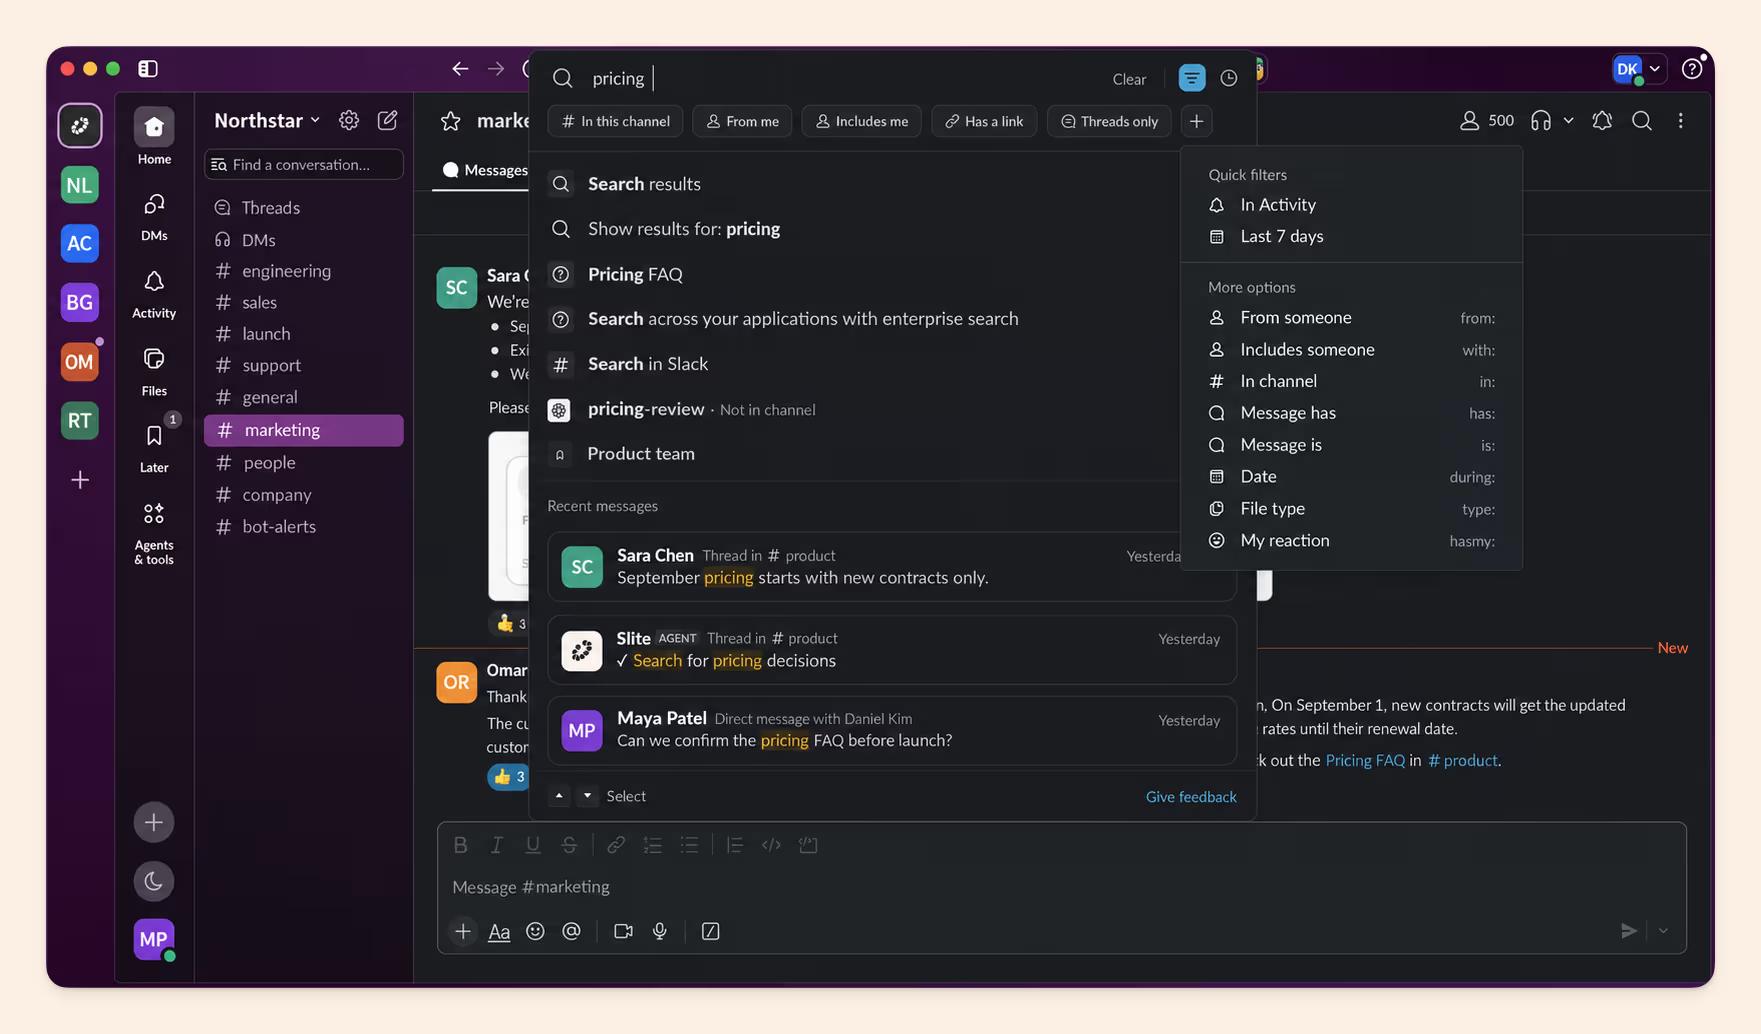The width and height of the screenshot is (1761, 1034).
Task: Switch to the RT workspace
Action: click(80, 420)
